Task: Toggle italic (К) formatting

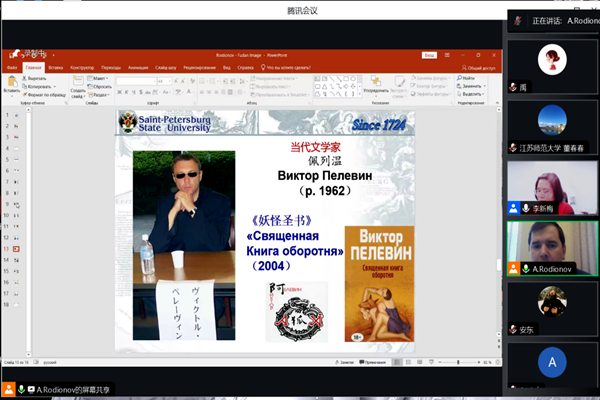Action: pos(127,92)
